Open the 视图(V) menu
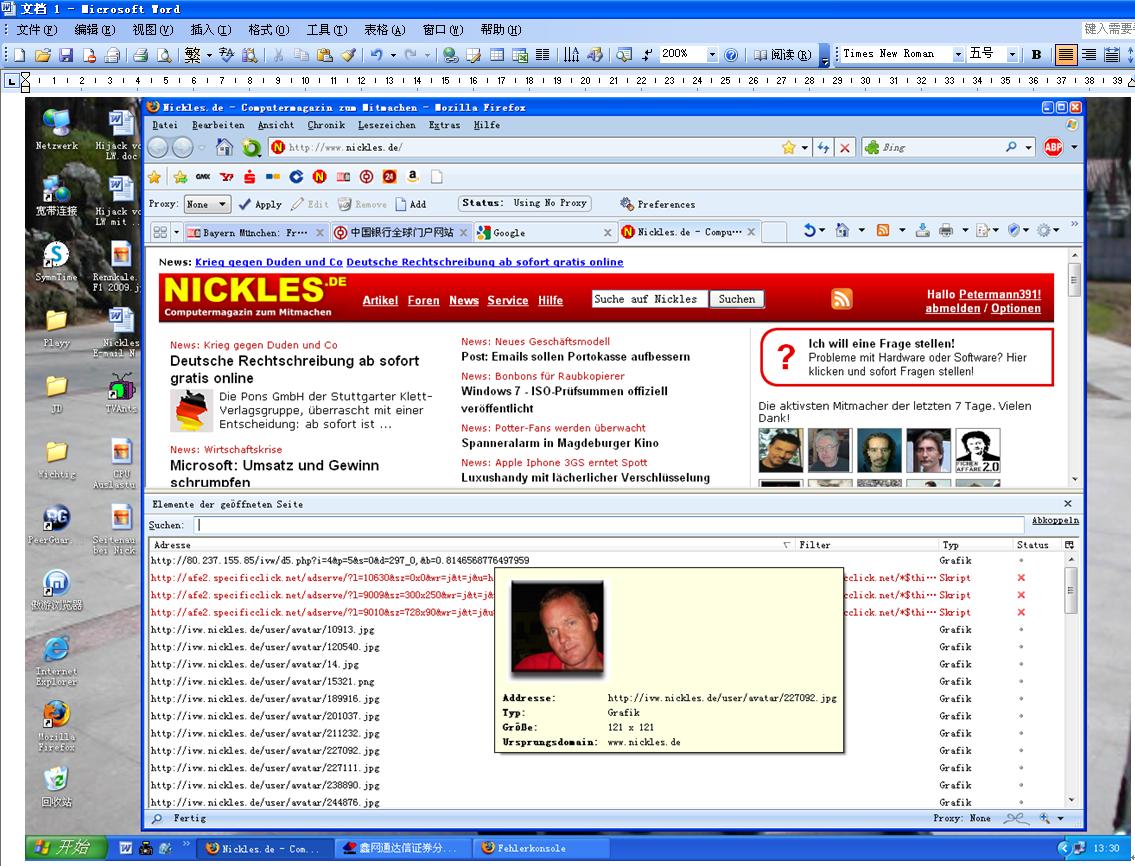Viewport: 1135px width, 866px height. pos(153,30)
